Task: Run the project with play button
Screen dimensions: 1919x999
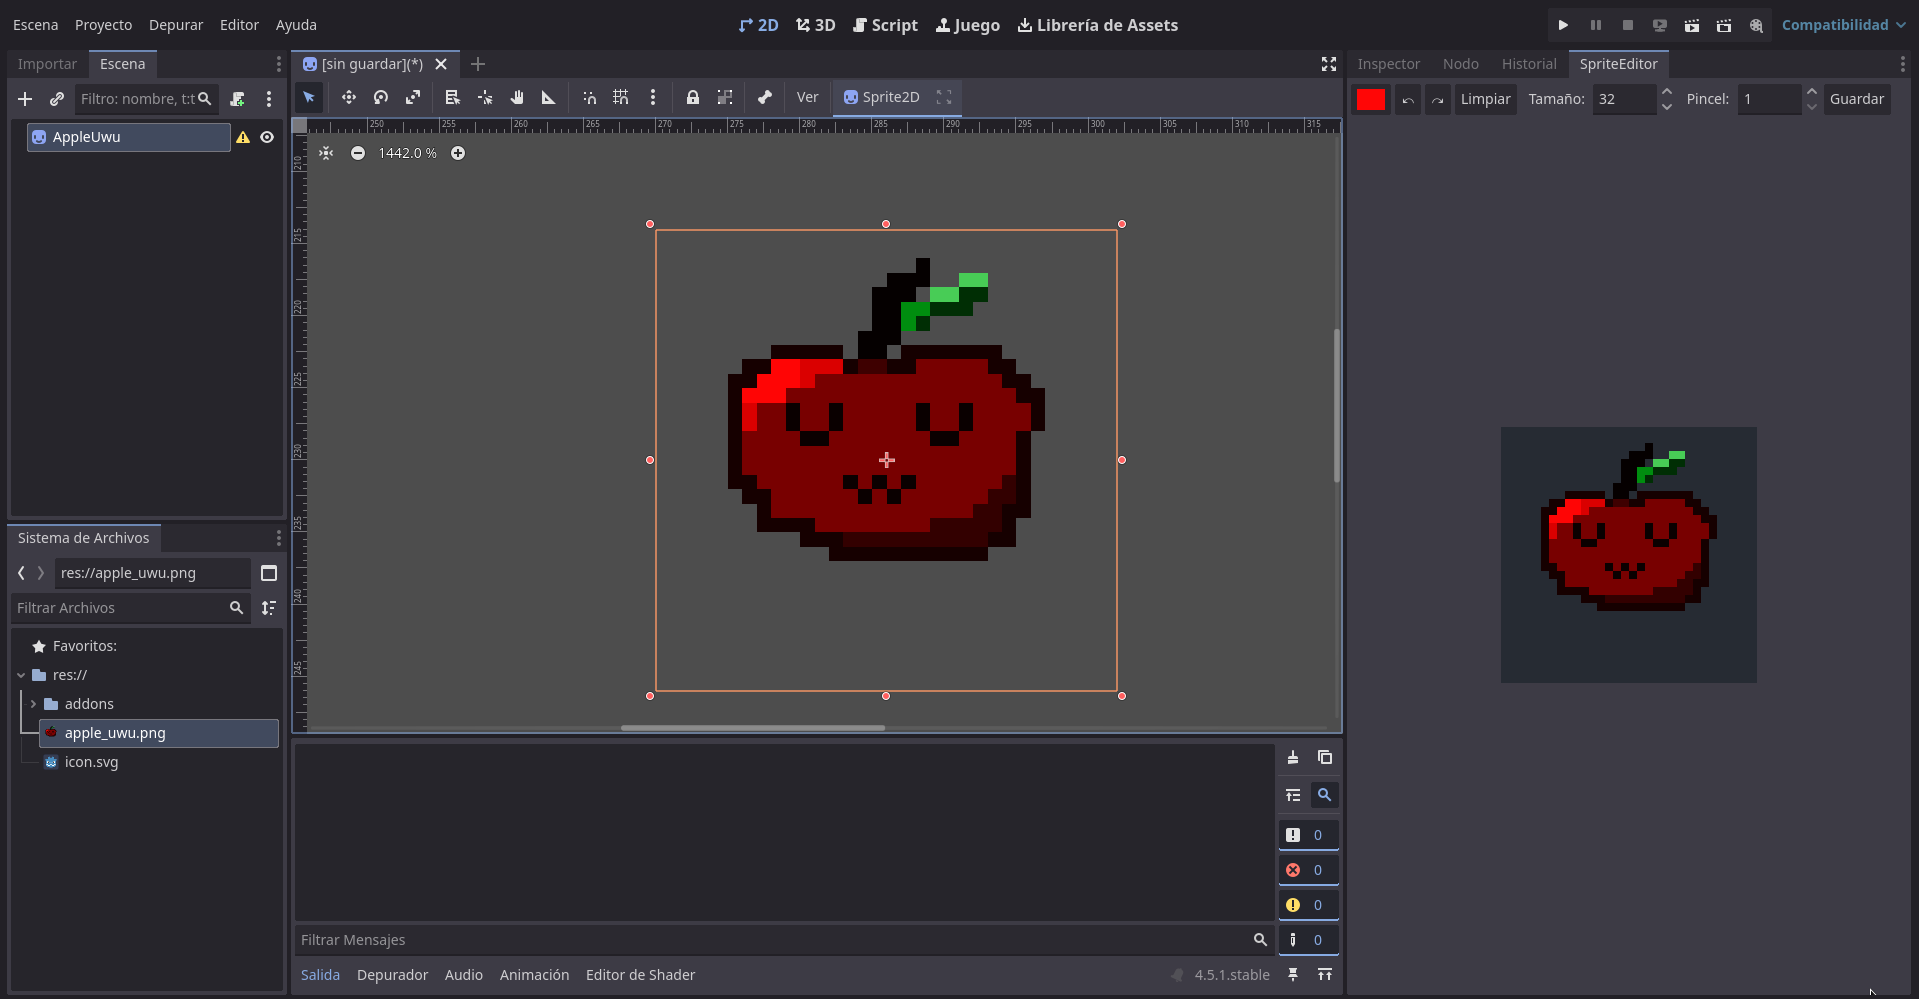Action: click(x=1563, y=25)
